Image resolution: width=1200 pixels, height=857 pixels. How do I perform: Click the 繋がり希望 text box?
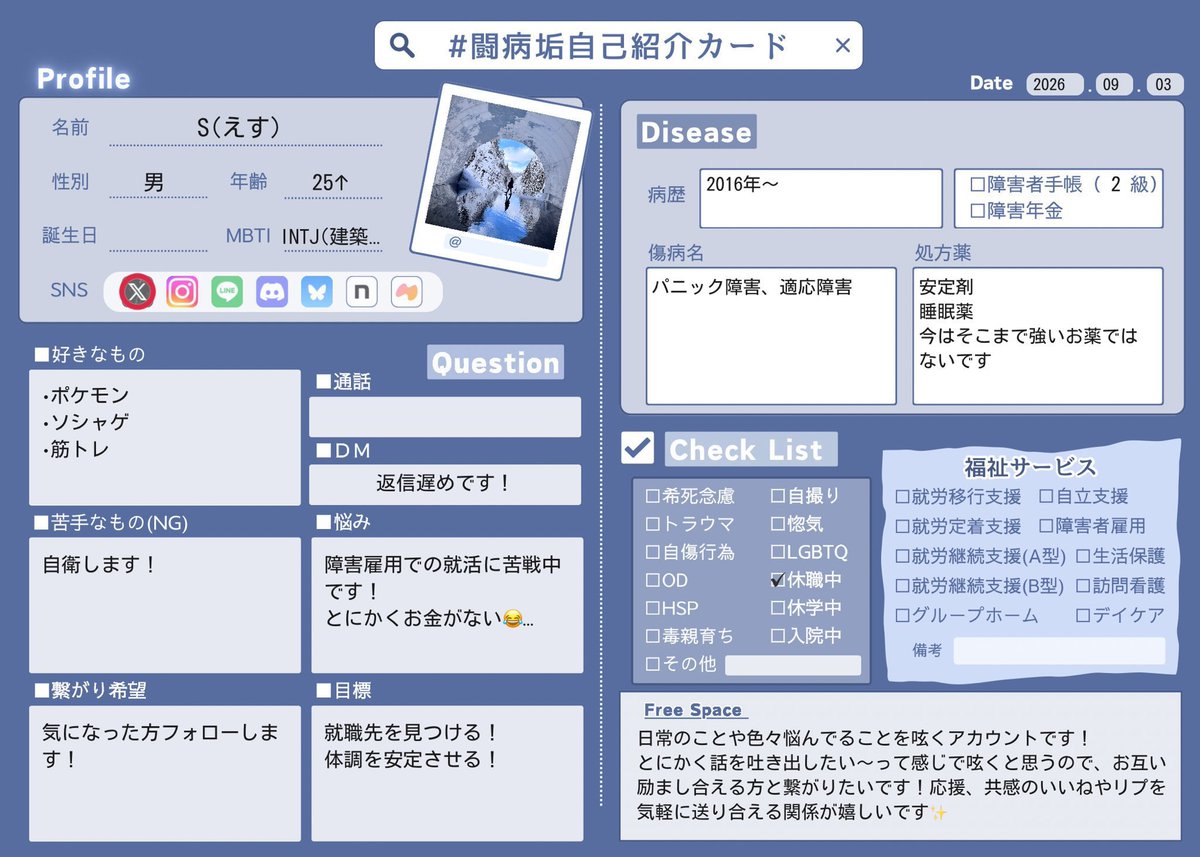click(x=165, y=773)
